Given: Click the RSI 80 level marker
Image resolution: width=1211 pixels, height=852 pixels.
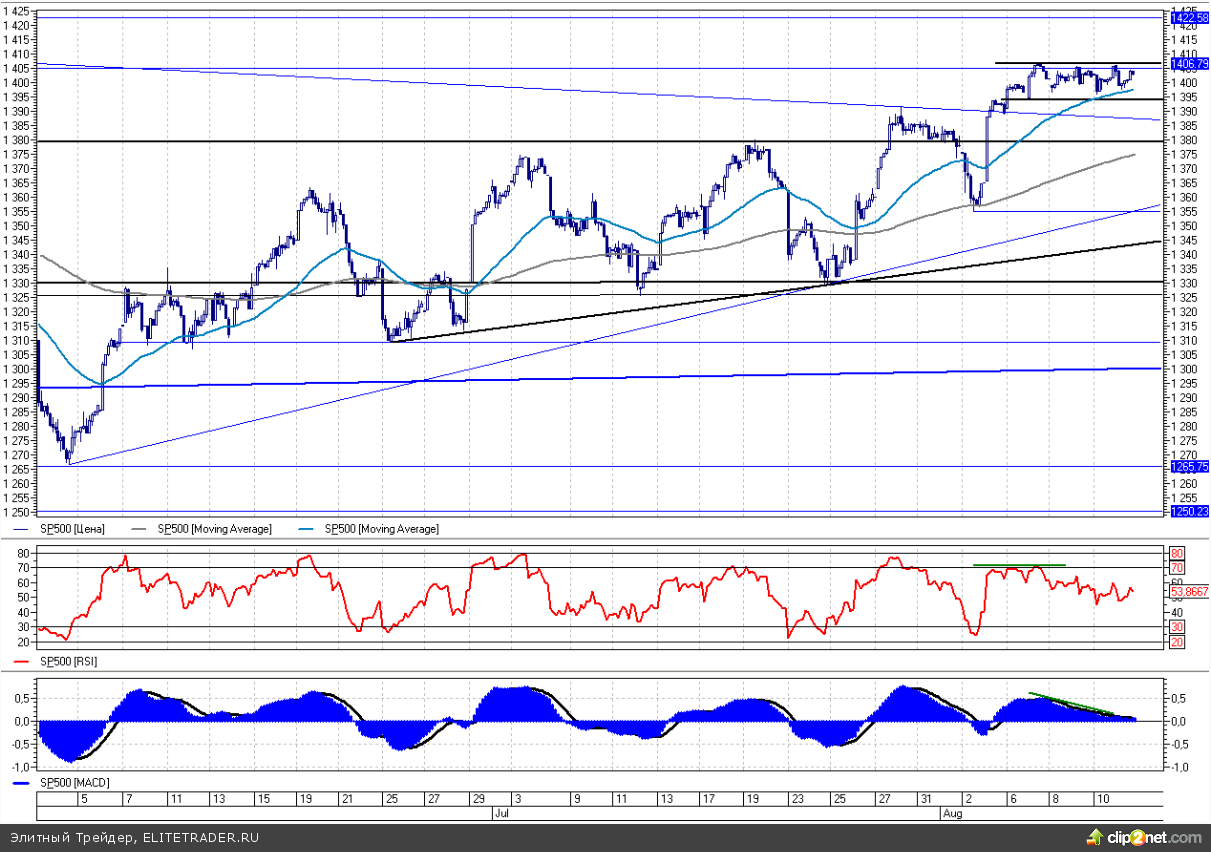Looking at the screenshot, I should (1176, 553).
